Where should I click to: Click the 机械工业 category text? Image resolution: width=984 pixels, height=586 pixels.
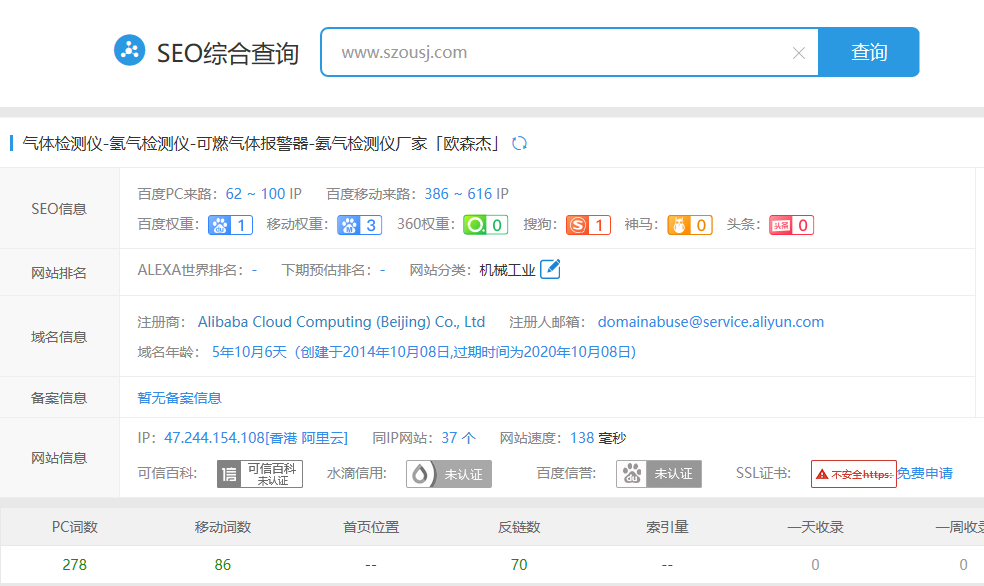[x=507, y=270]
